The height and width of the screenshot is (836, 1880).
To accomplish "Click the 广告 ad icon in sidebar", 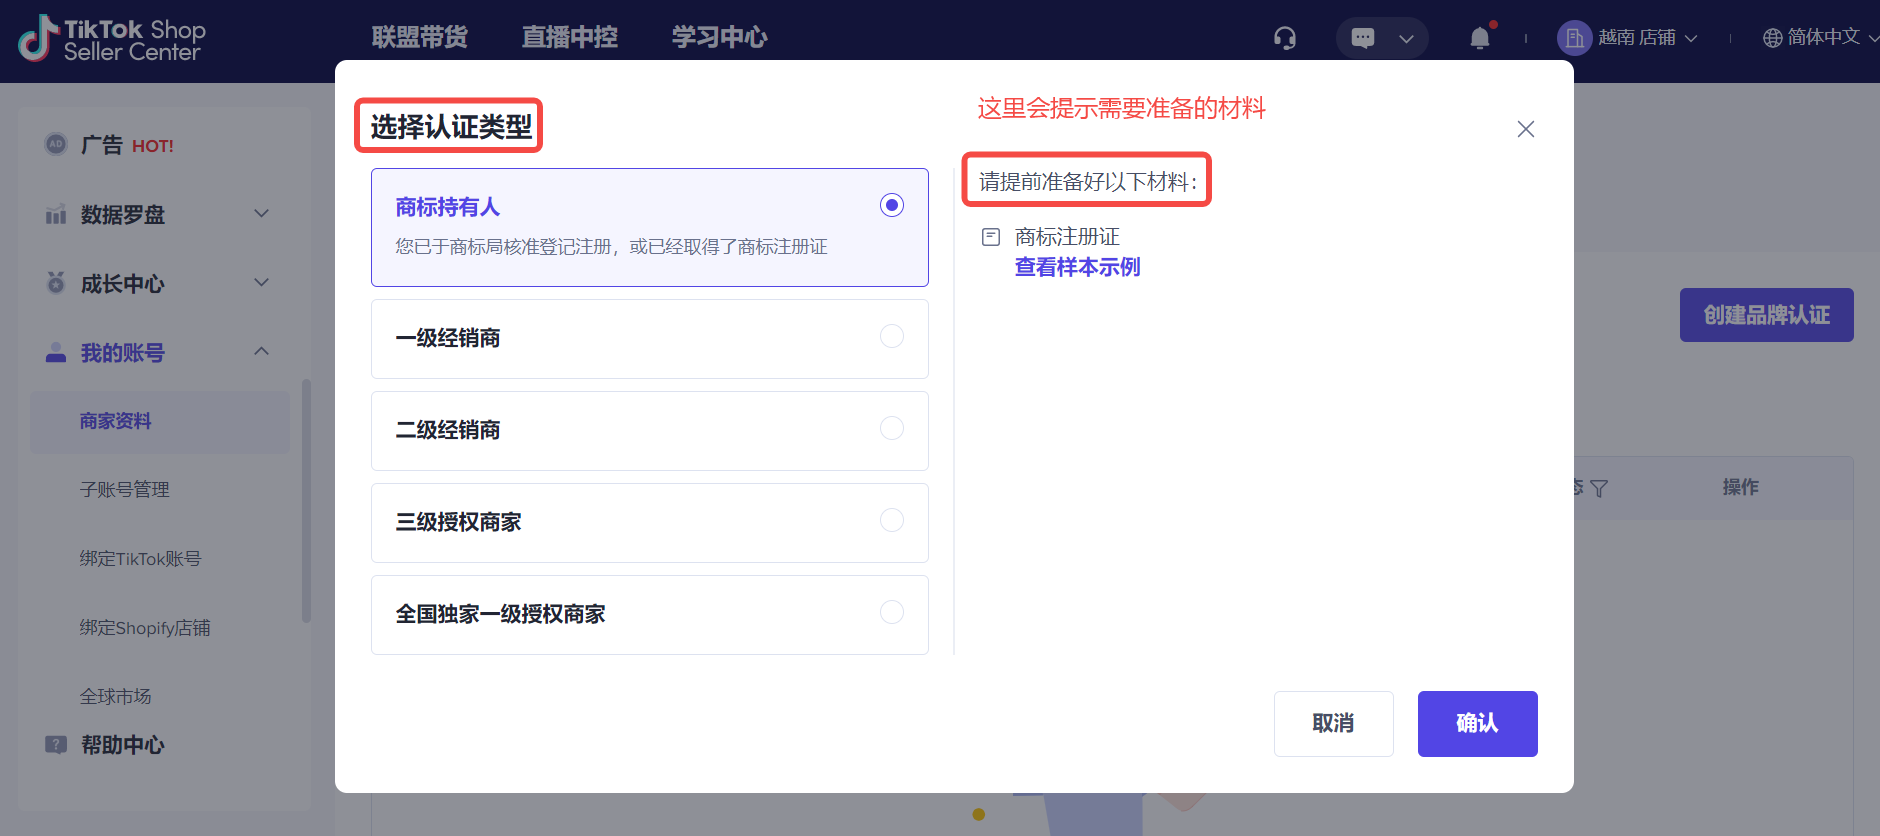I will click(x=56, y=145).
